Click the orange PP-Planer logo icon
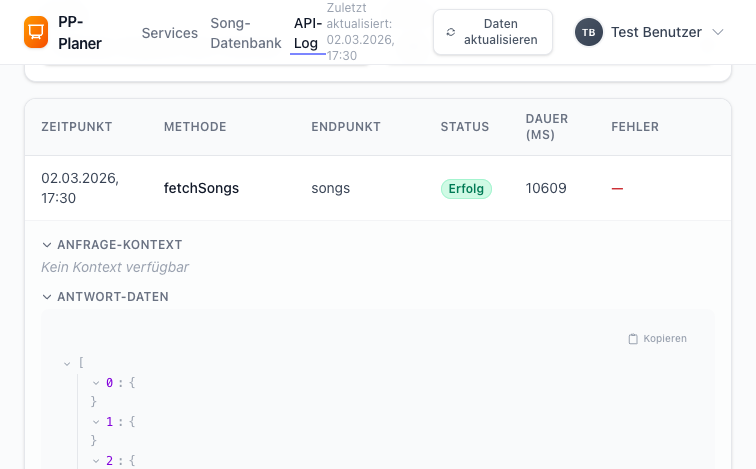Image resolution: width=756 pixels, height=469 pixels. click(x=36, y=32)
